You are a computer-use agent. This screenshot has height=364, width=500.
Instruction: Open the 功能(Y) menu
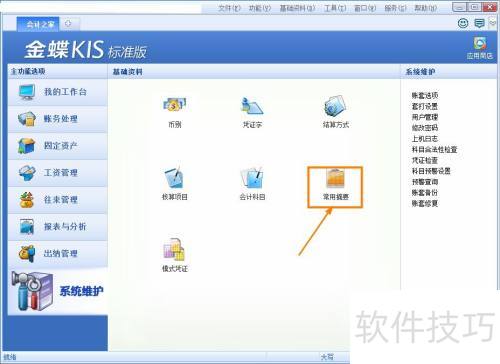(260, 8)
